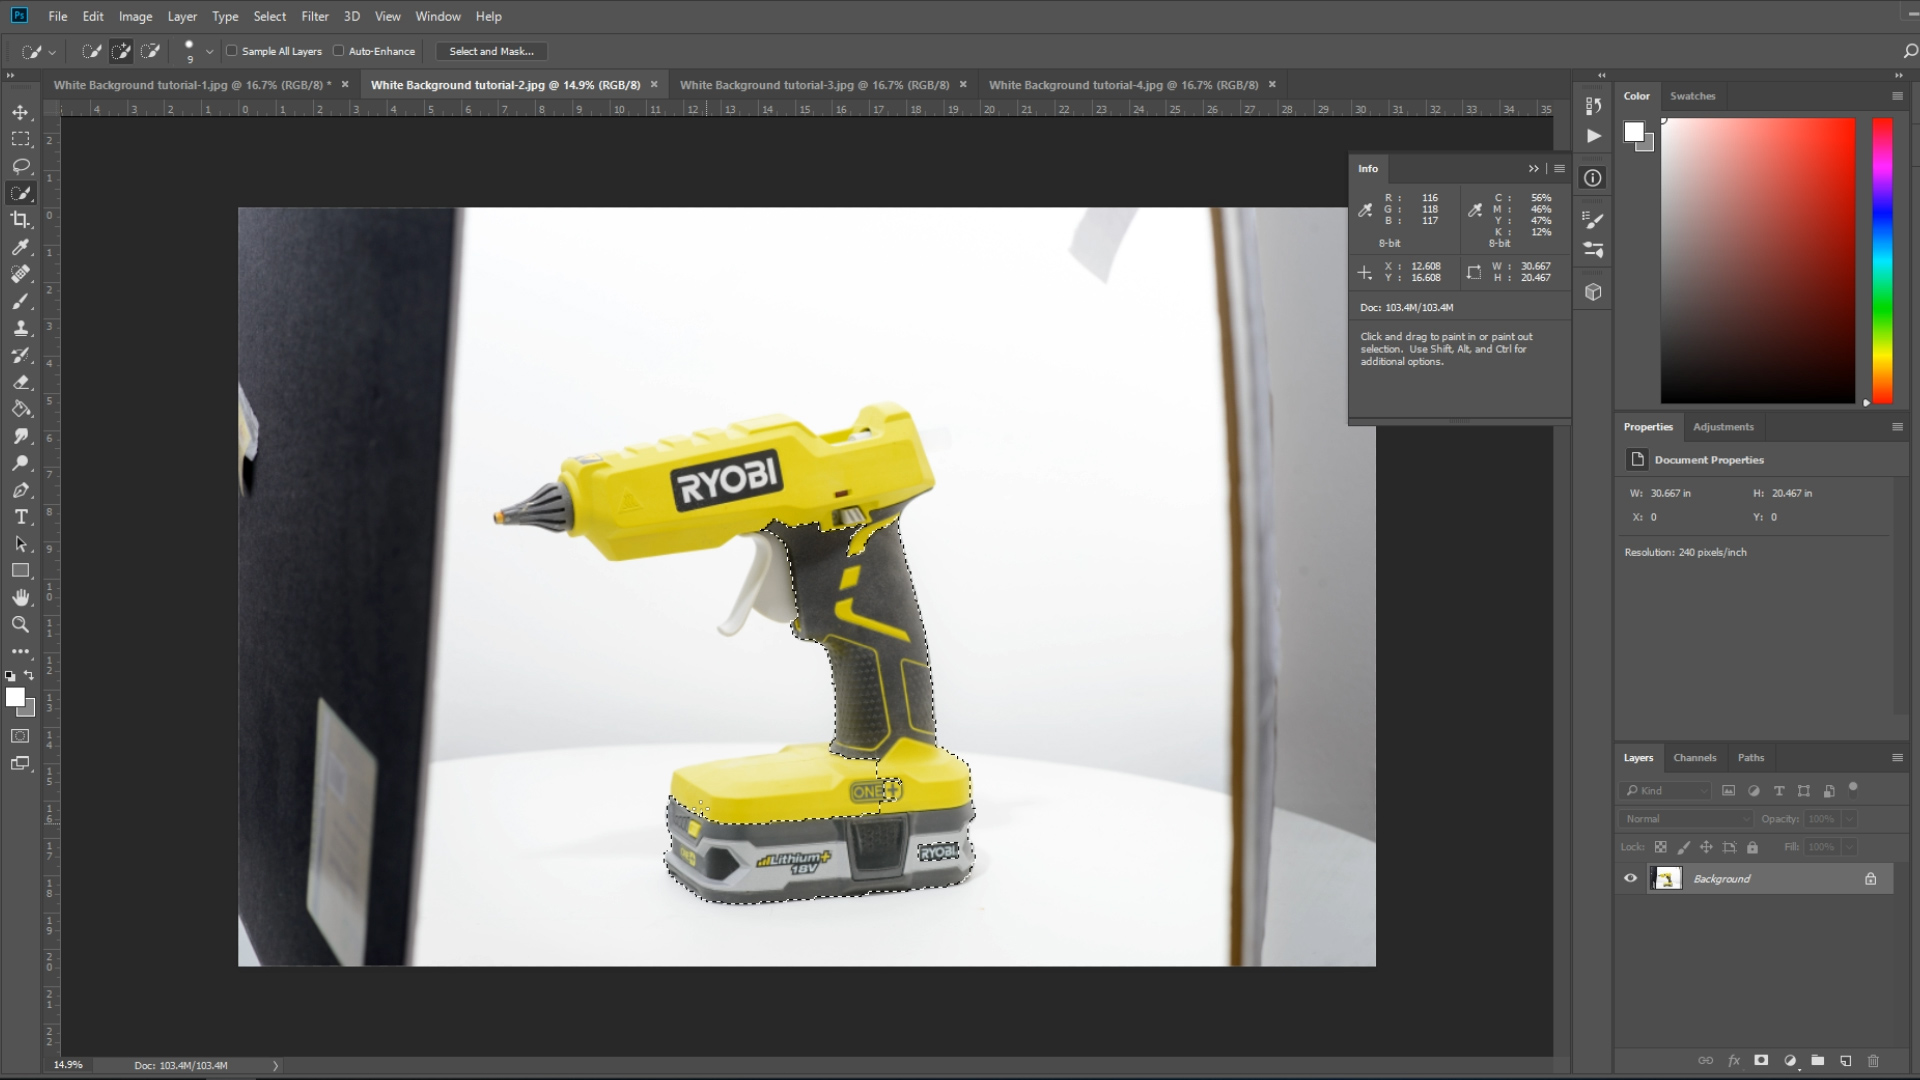Viewport: 1920px width, 1080px height.
Task: Select the Hand tool
Action: pos(20,598)
